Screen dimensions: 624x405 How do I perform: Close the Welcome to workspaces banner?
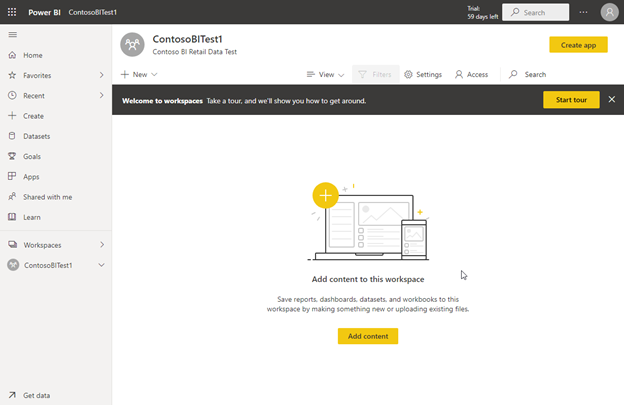(612, 99)
